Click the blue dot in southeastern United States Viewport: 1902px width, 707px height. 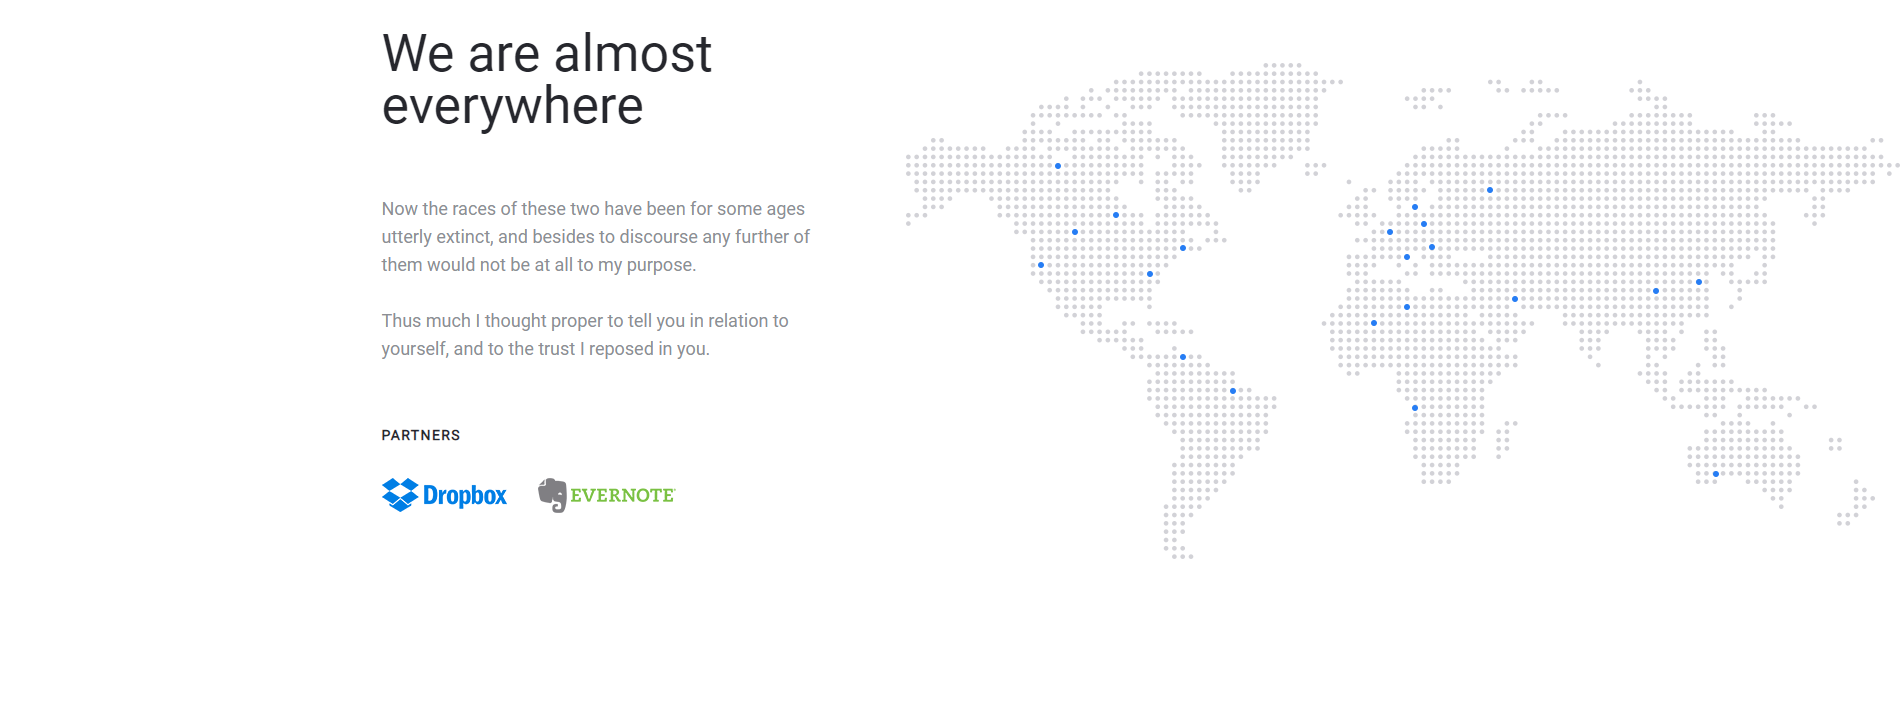pos(1150,274)
